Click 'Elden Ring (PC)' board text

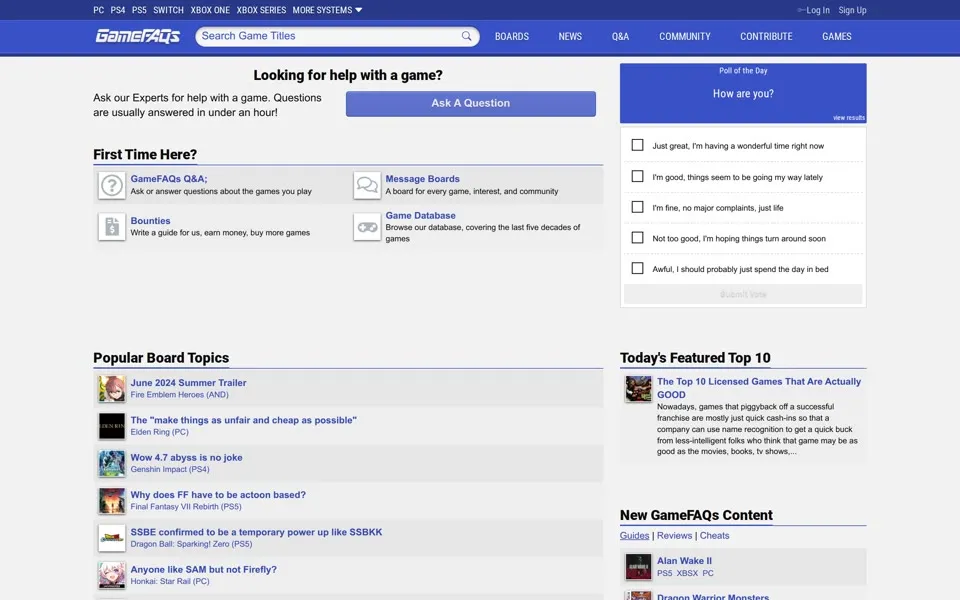click(159, 432)
